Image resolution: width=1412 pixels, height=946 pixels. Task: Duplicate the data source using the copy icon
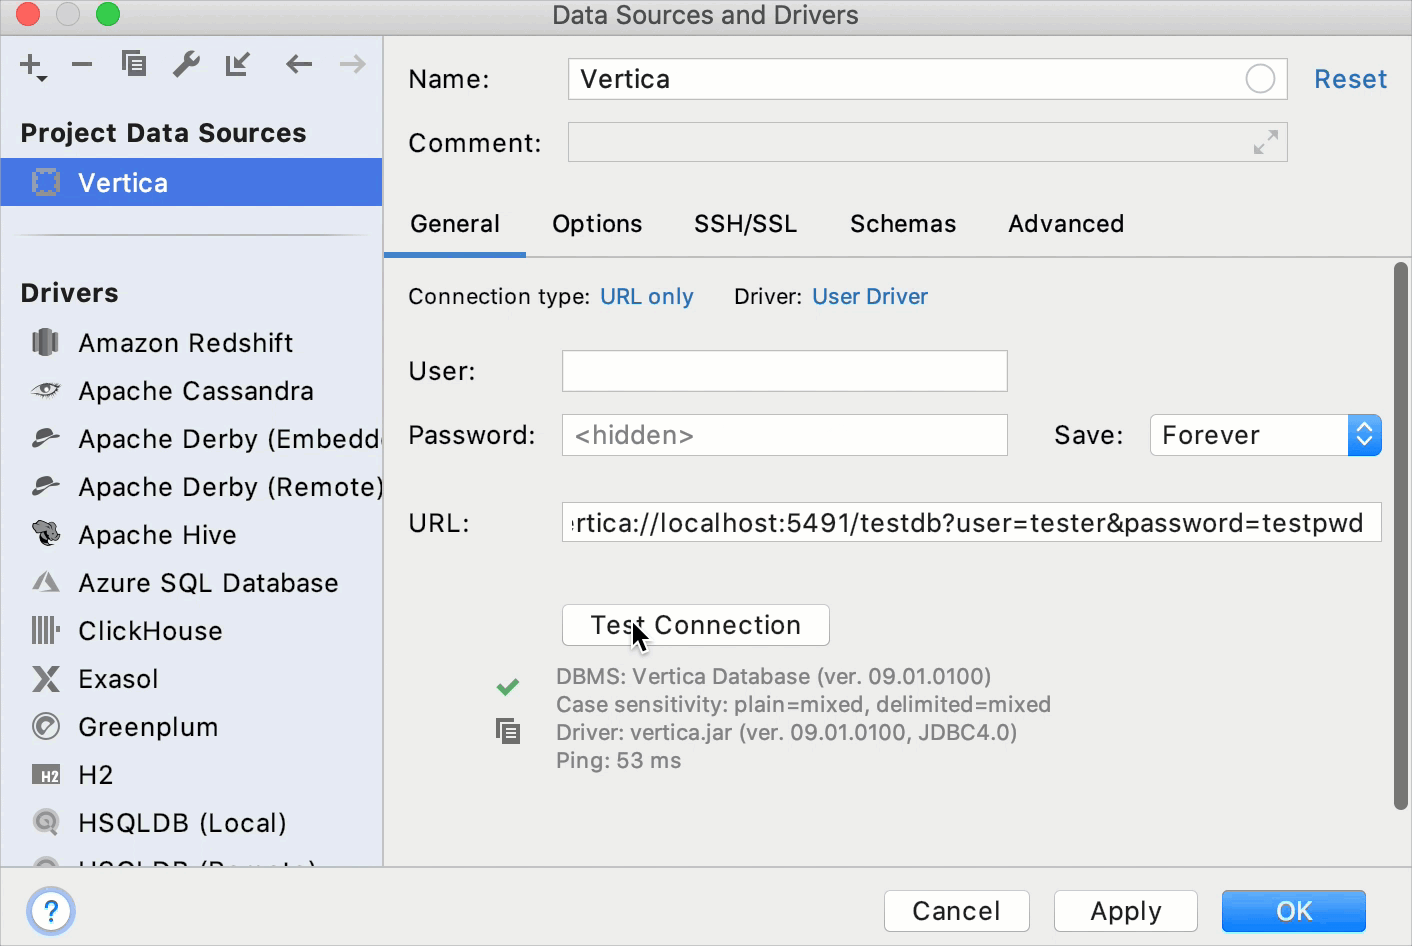click(x=134, y=64)
